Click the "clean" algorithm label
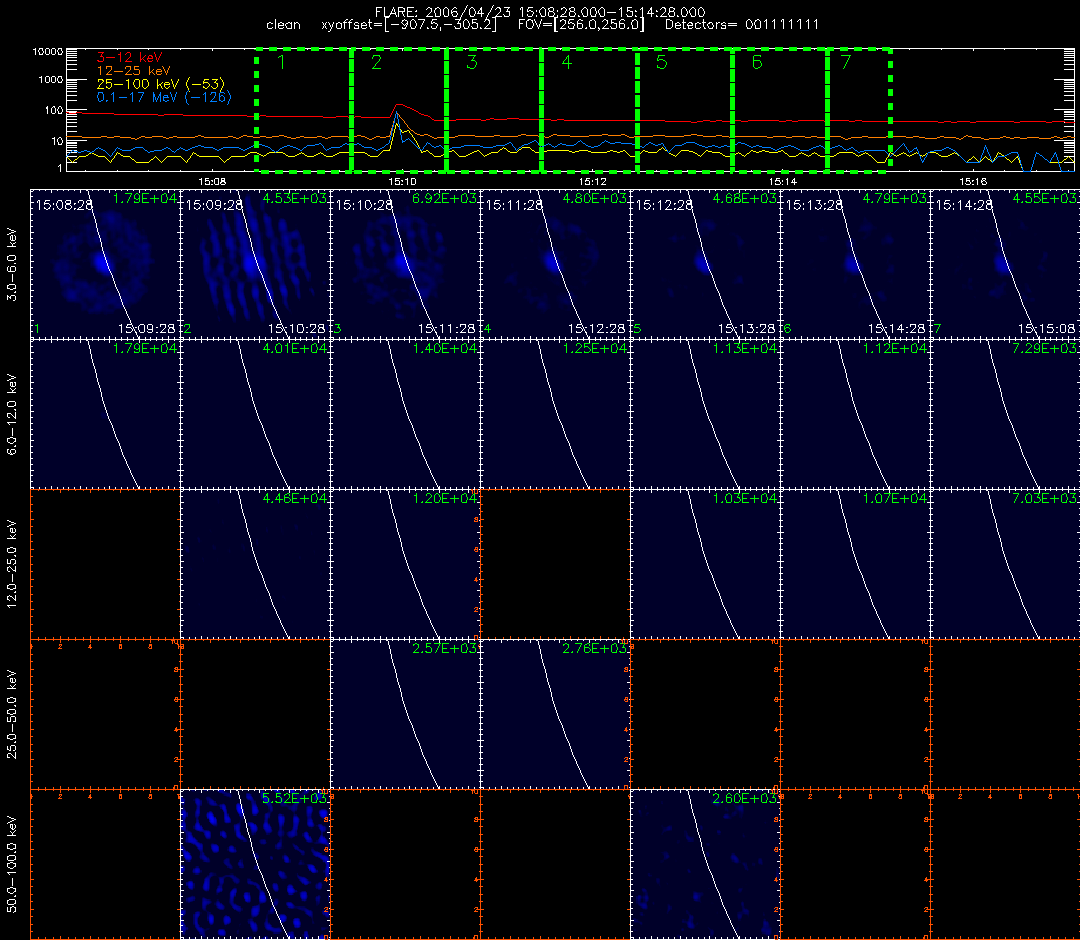The height and width of the screenshot is (940, 1080). coord(283,25)
